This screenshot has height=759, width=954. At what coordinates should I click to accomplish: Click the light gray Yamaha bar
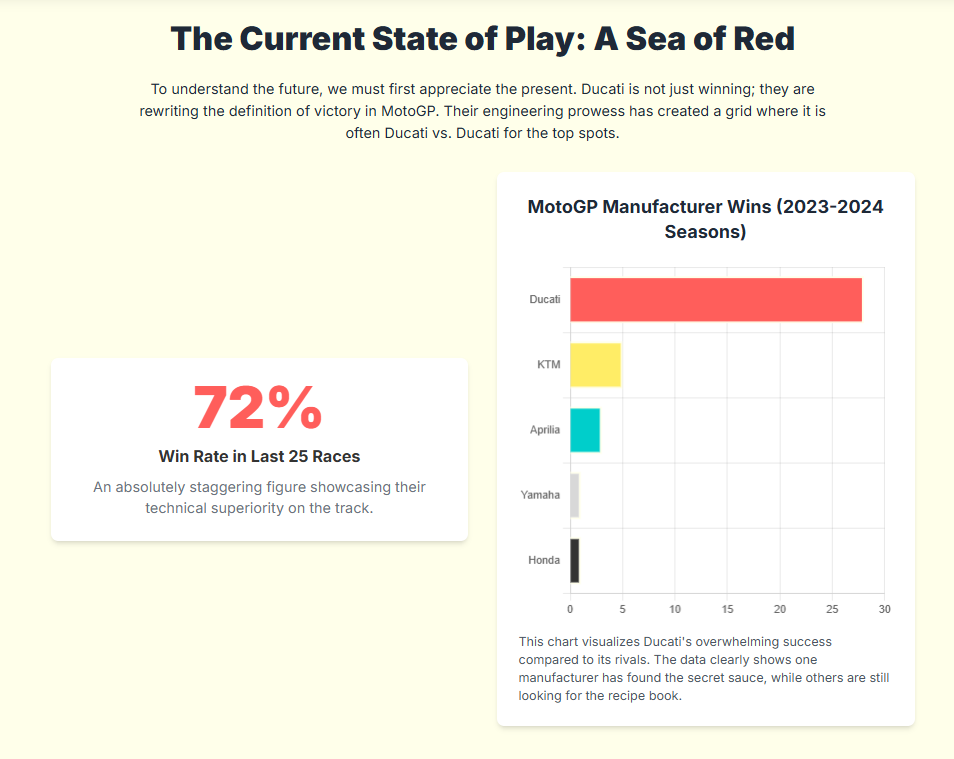click(574, 495)
